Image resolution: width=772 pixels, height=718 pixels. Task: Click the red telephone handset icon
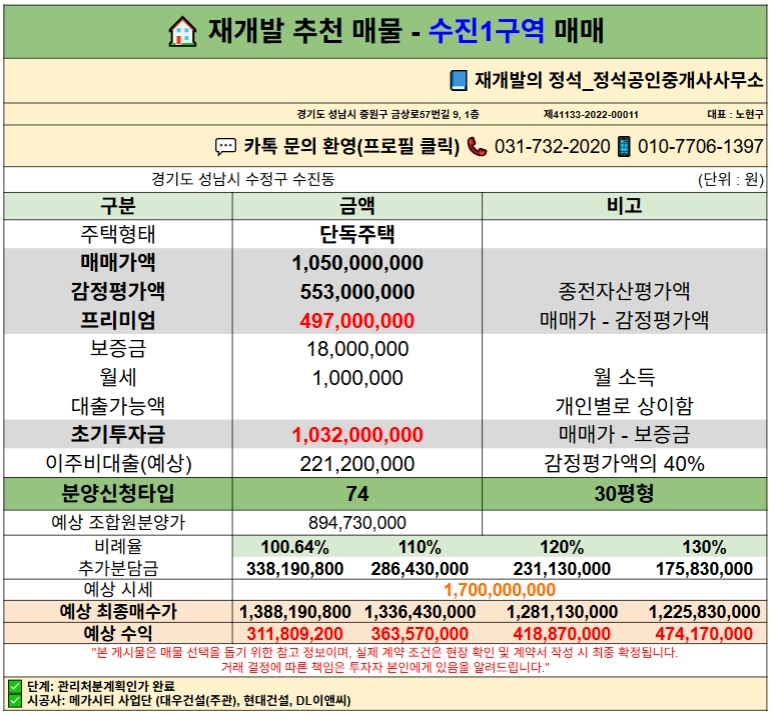(x=476, y=147)
